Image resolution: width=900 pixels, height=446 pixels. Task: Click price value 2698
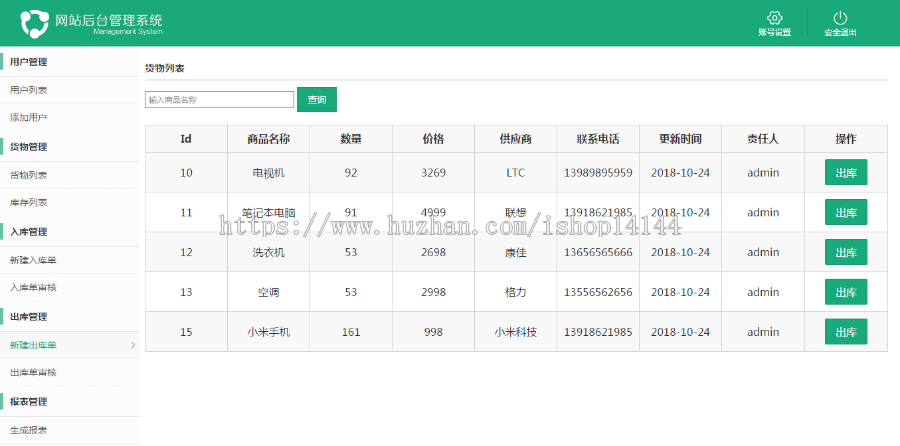click(x=433, y=252)
